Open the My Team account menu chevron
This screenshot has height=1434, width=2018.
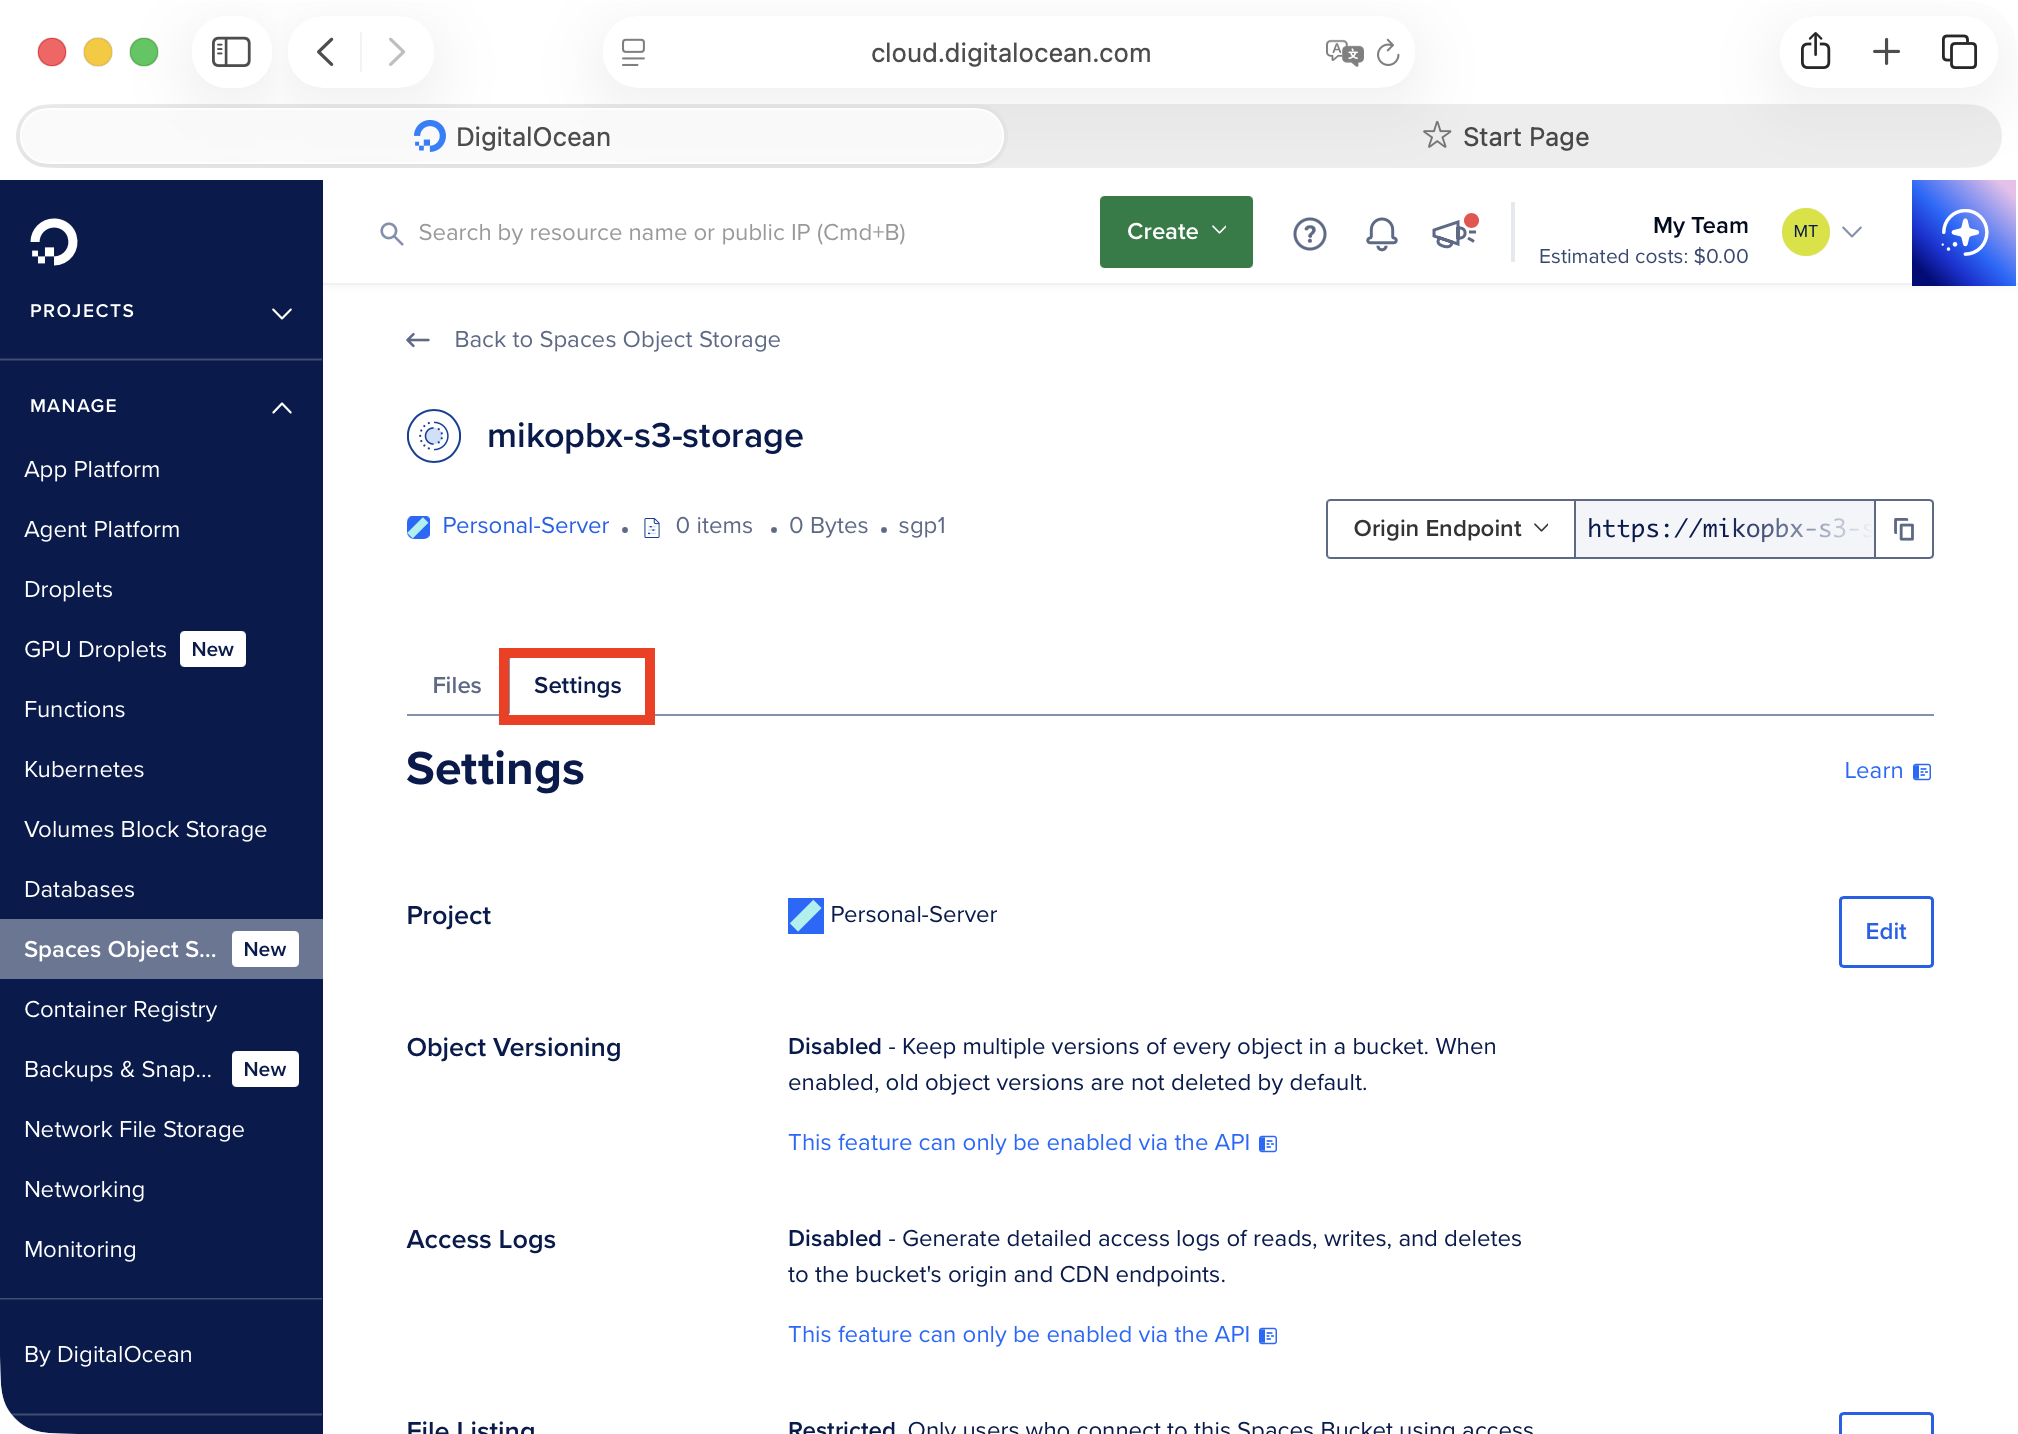1852,232
